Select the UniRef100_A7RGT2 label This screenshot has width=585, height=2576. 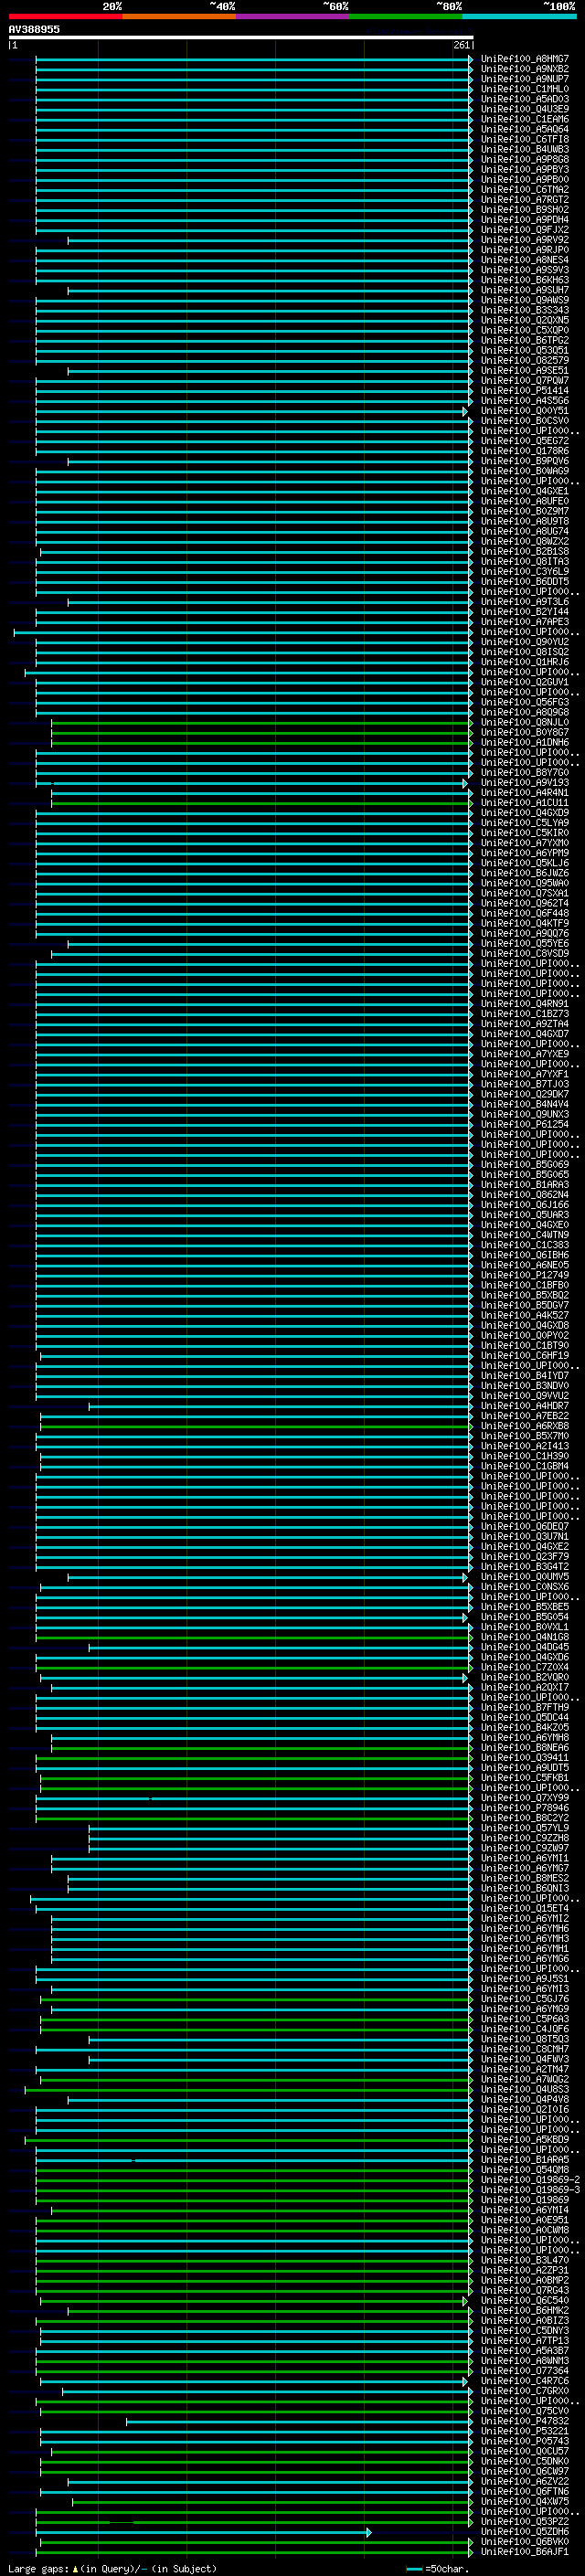click(x=525, y=200)
